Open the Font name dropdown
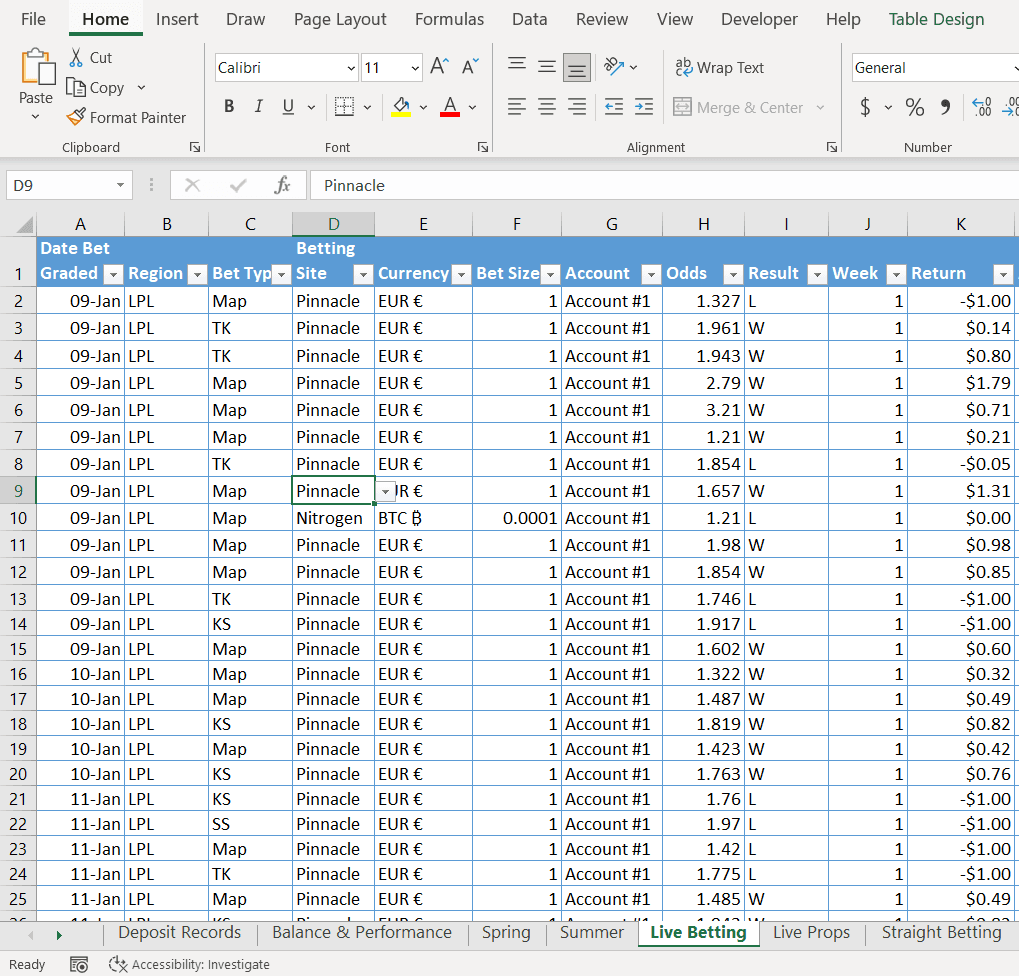 (350, 67)
